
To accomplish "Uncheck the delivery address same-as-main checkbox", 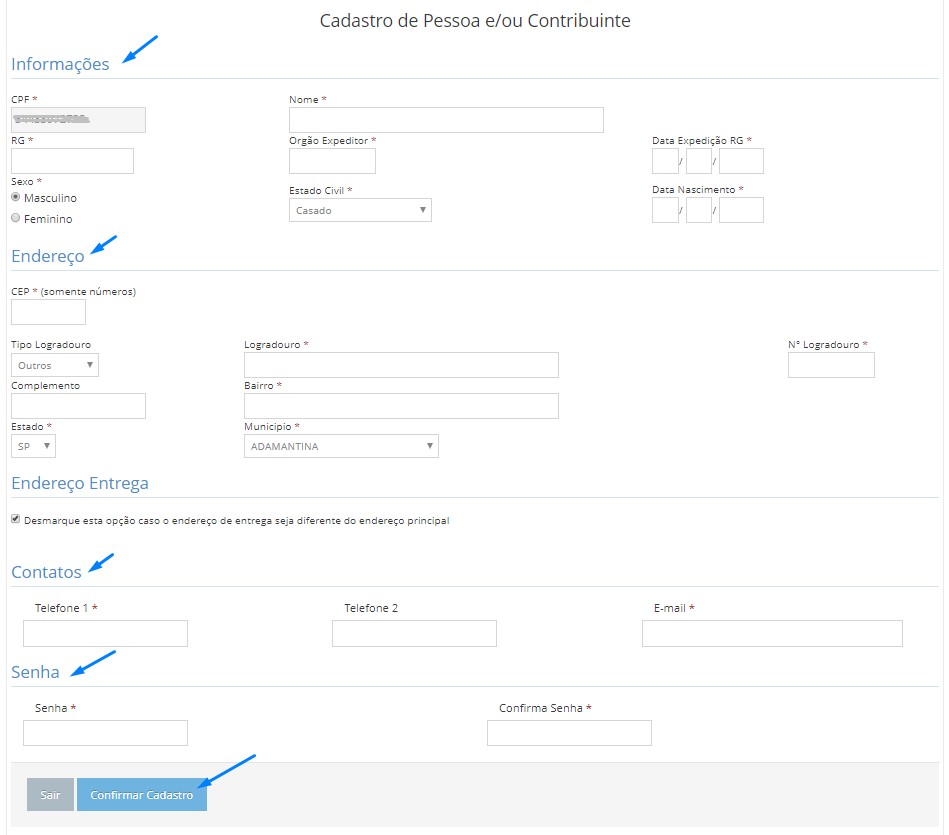I will click(16, 520).
